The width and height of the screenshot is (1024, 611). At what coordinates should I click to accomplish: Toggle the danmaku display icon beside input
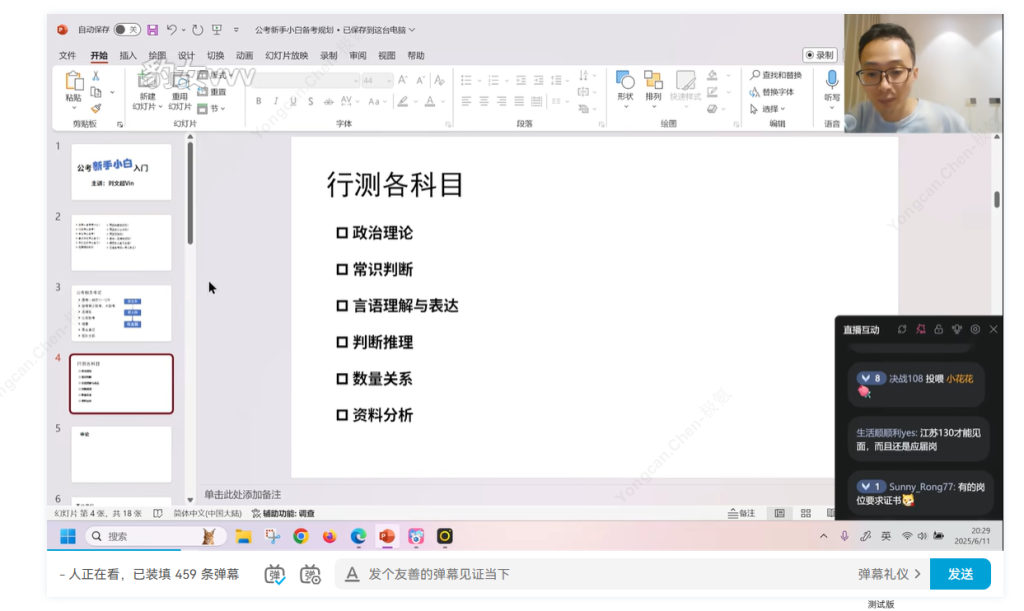click(275, 574)
